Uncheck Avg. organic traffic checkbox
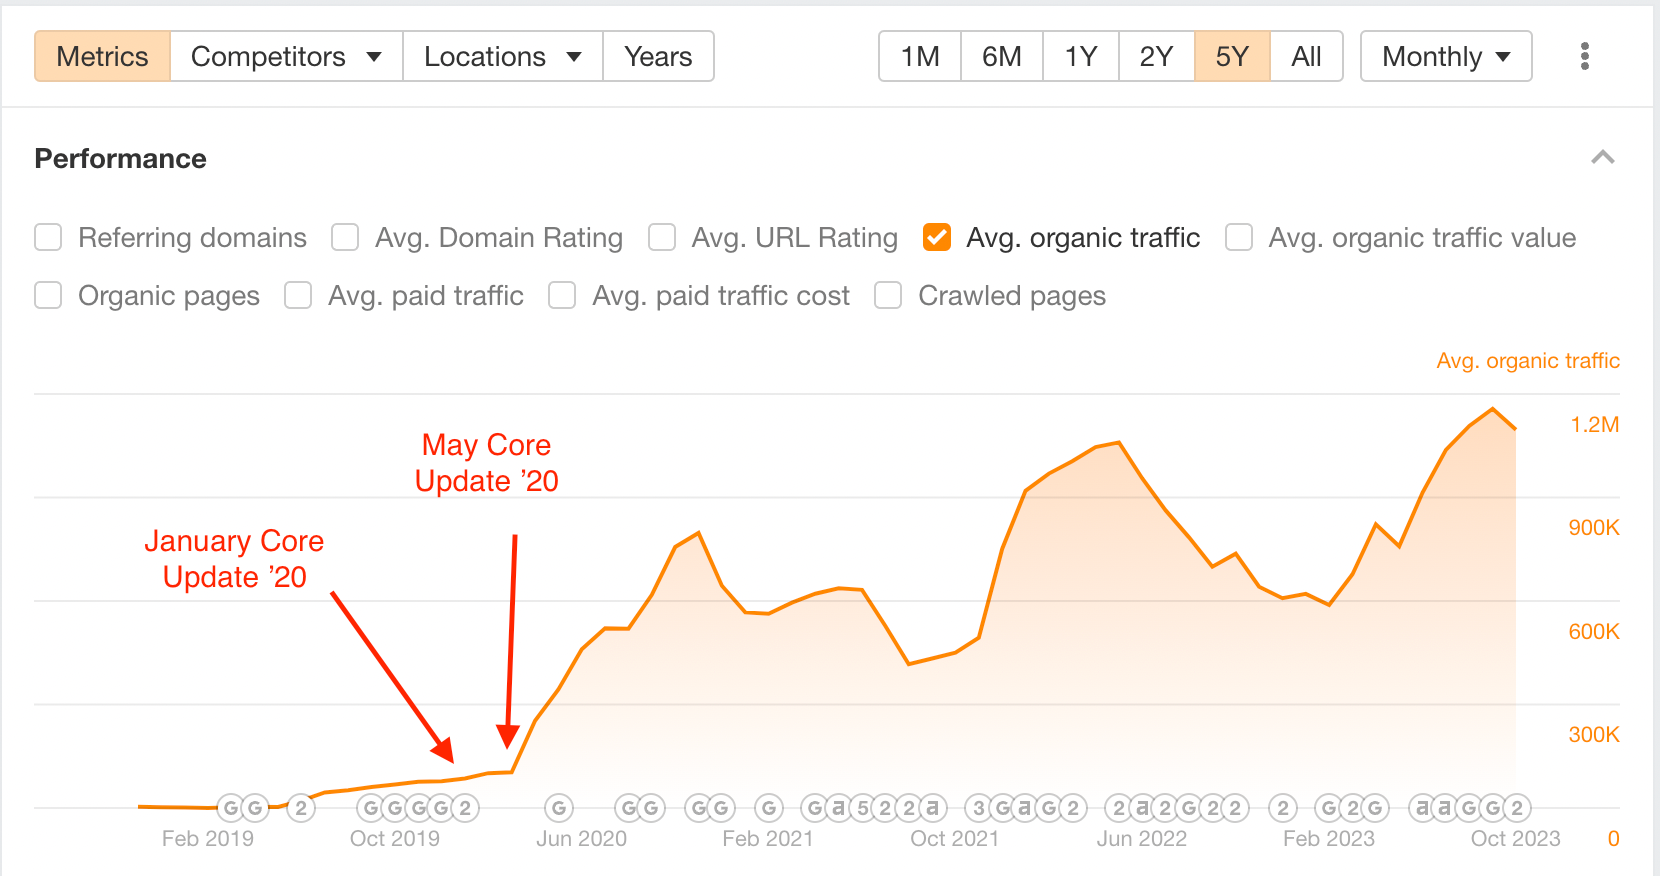The width and height of the screenshot is (1660, 876). [x=937, y=237]
